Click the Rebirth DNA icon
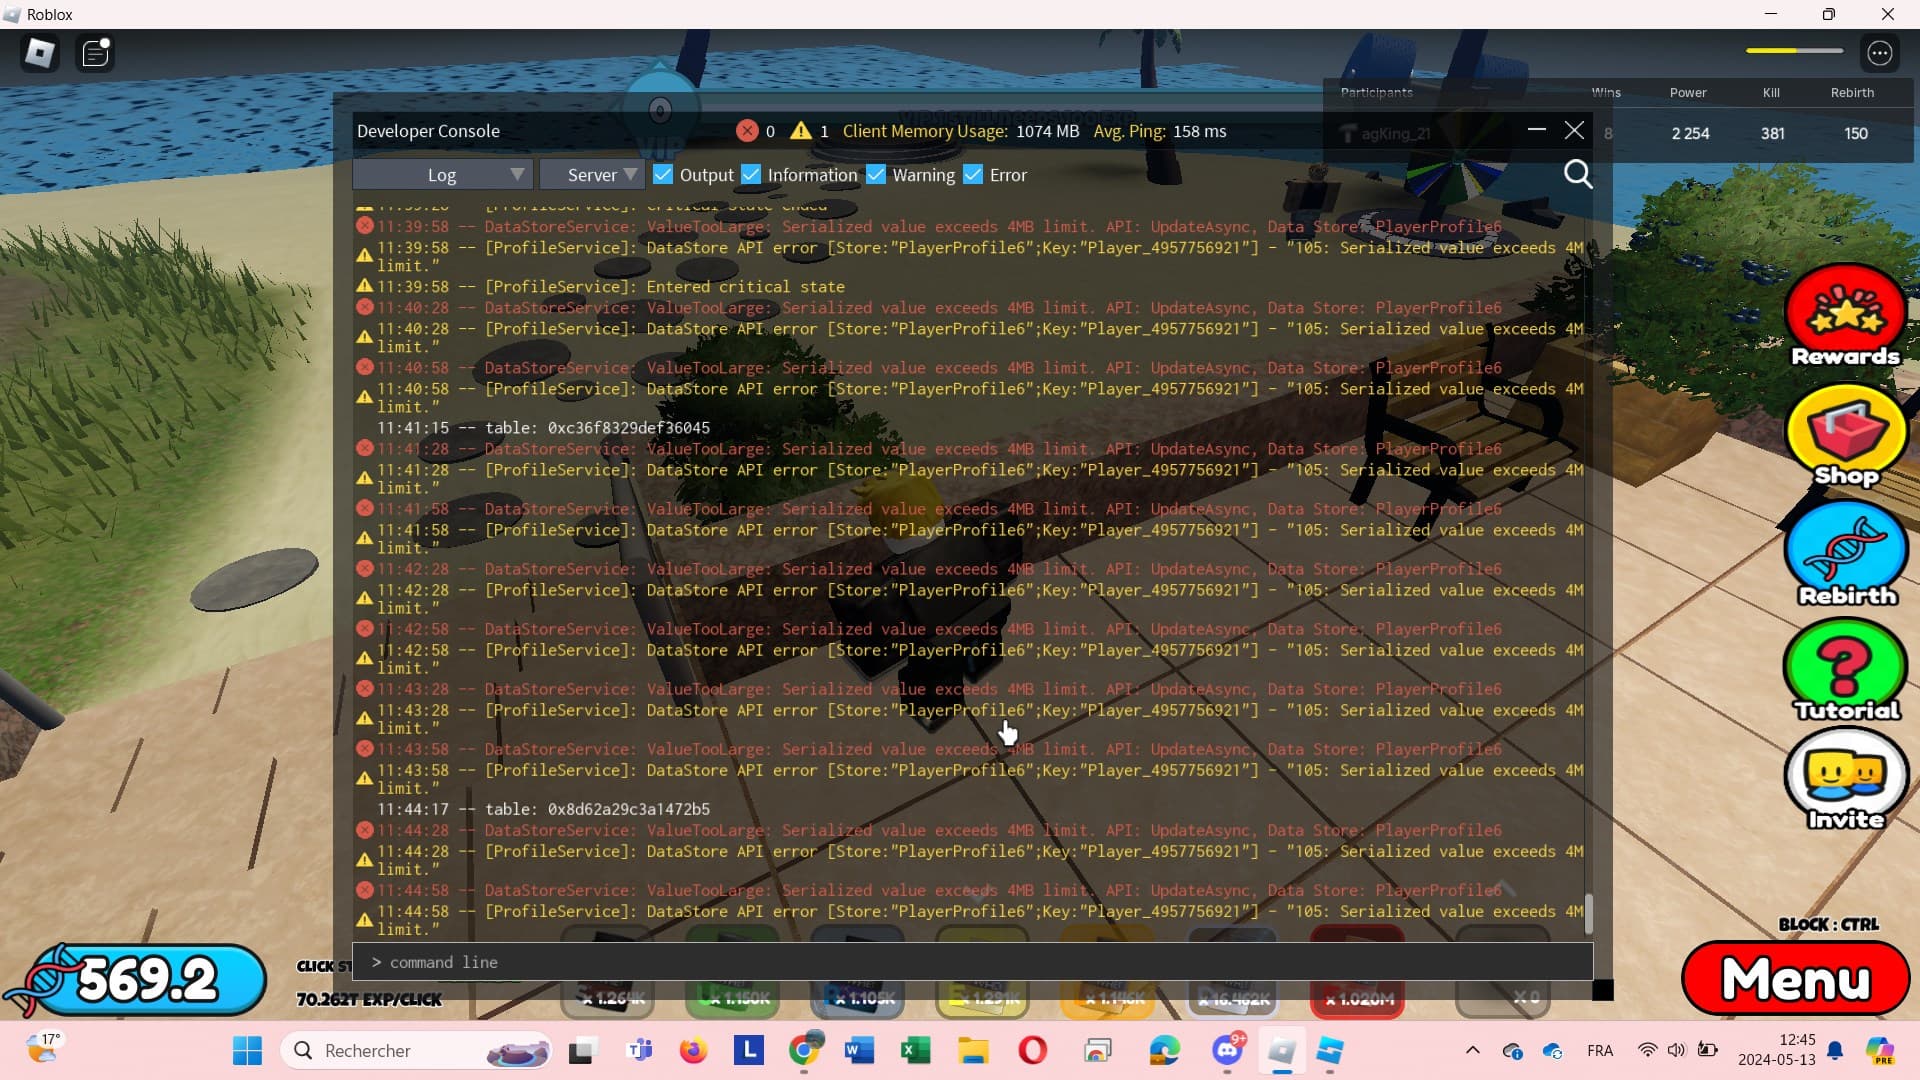Screen dimensions: 1920x1080 tap(1846, 553)
